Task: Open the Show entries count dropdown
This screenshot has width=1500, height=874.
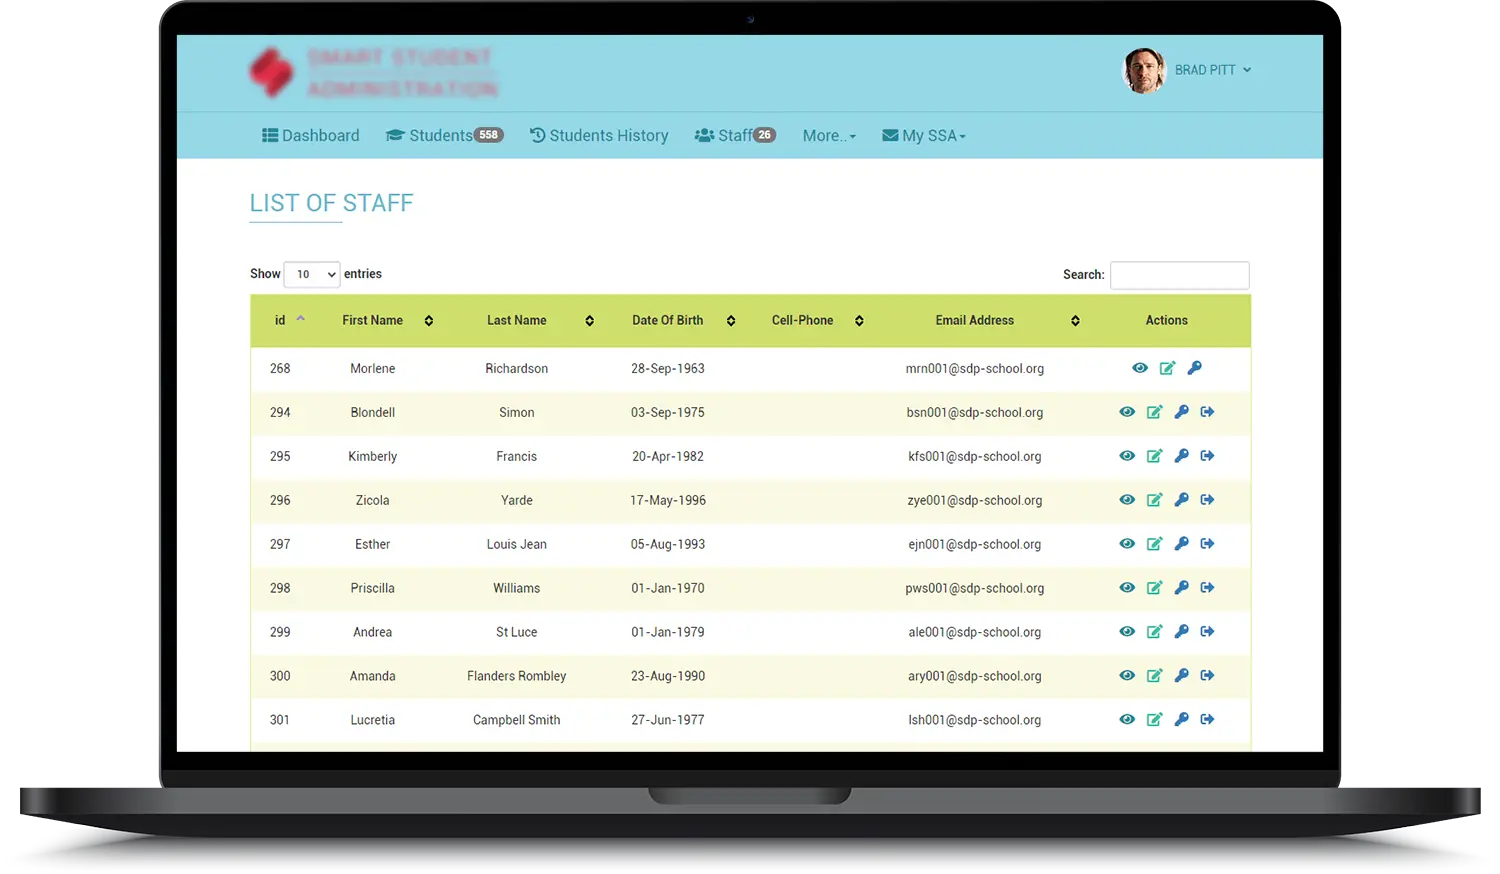Action: pos(312,274)
